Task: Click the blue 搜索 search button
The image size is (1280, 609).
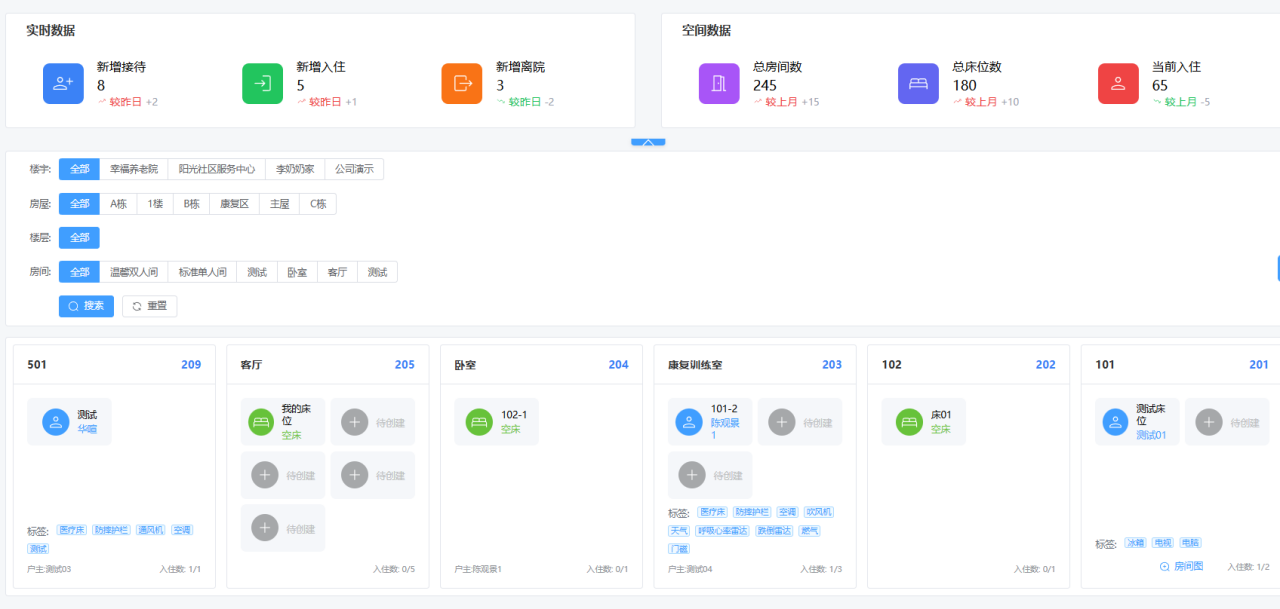Action: (86, 306)
